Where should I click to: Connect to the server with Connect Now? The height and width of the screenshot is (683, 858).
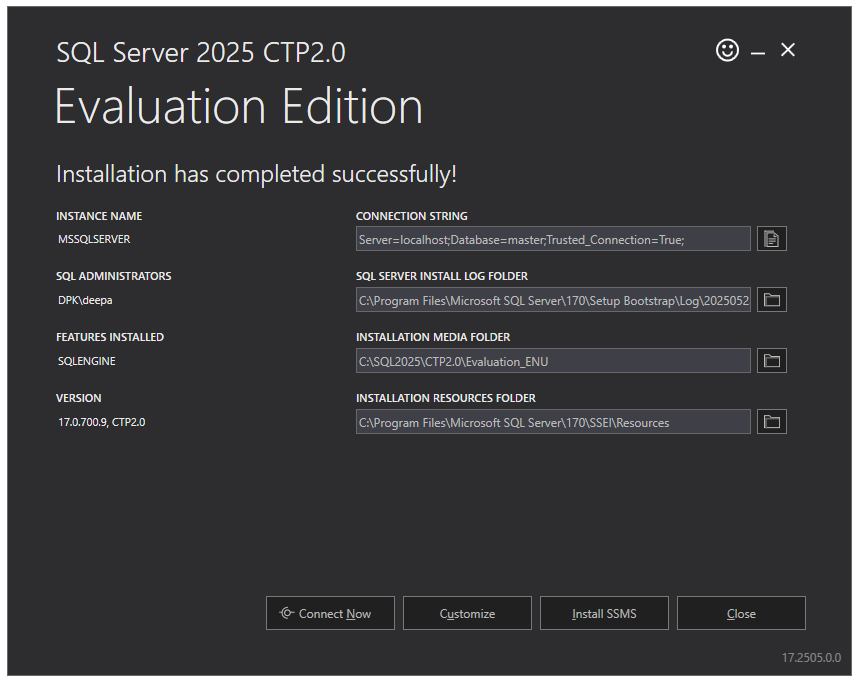pos(330,613)
